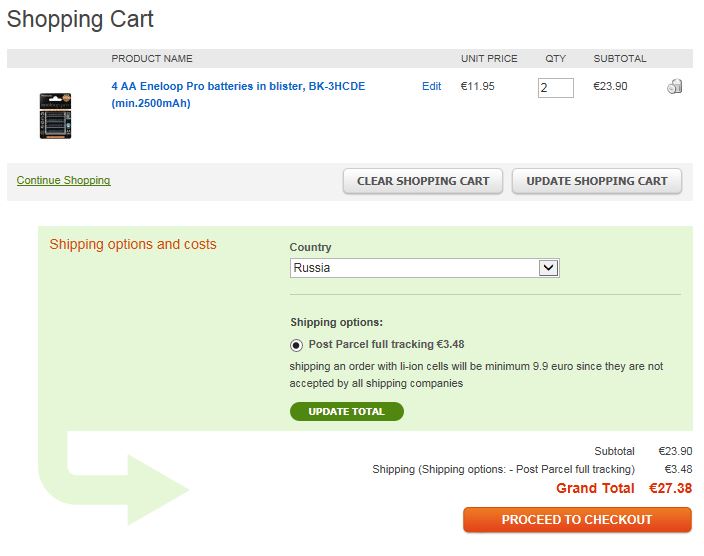The height and width of the screenshot is (556, 704).
Task: Click the QTY column header
Action: coord(556,59)
